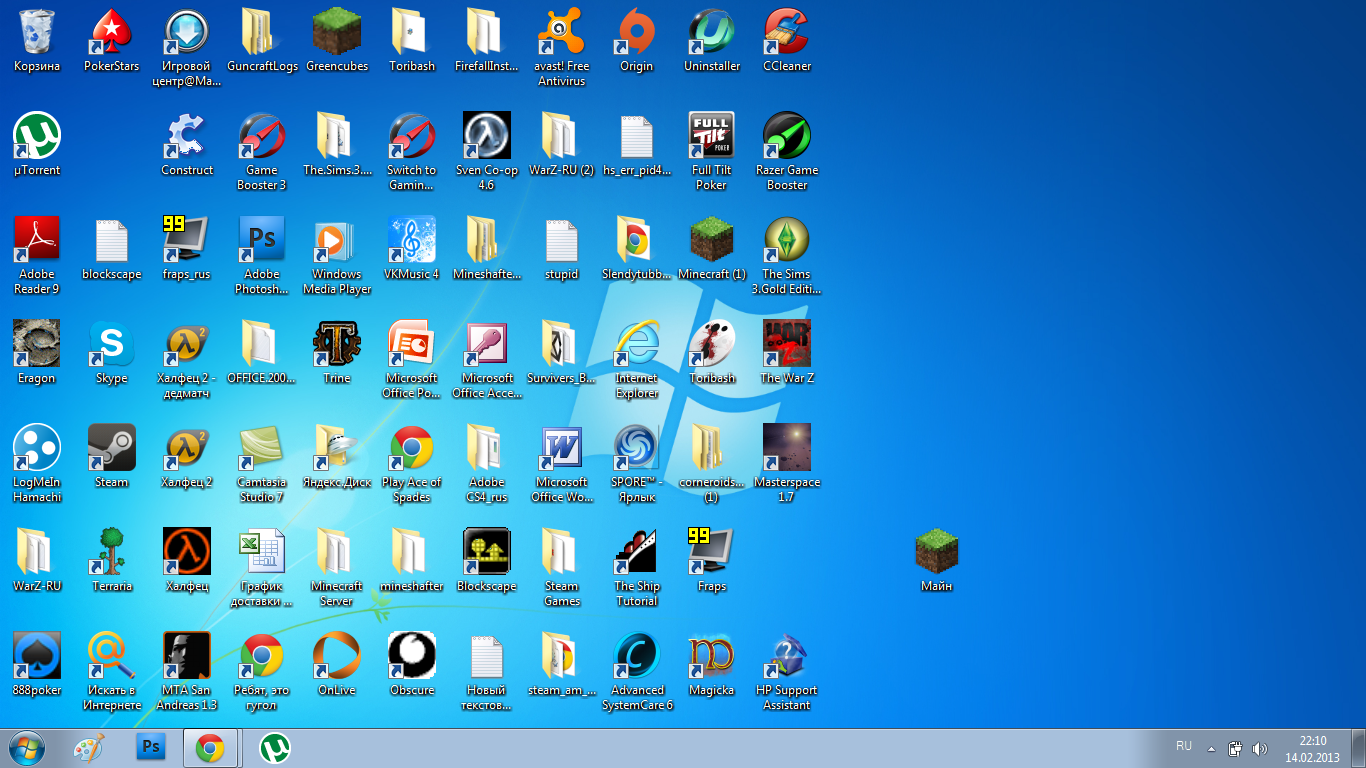Viewport: 1366px width, 768px height.
Task: Launch the Trine shortcut
Action: [x=337, y=344]
